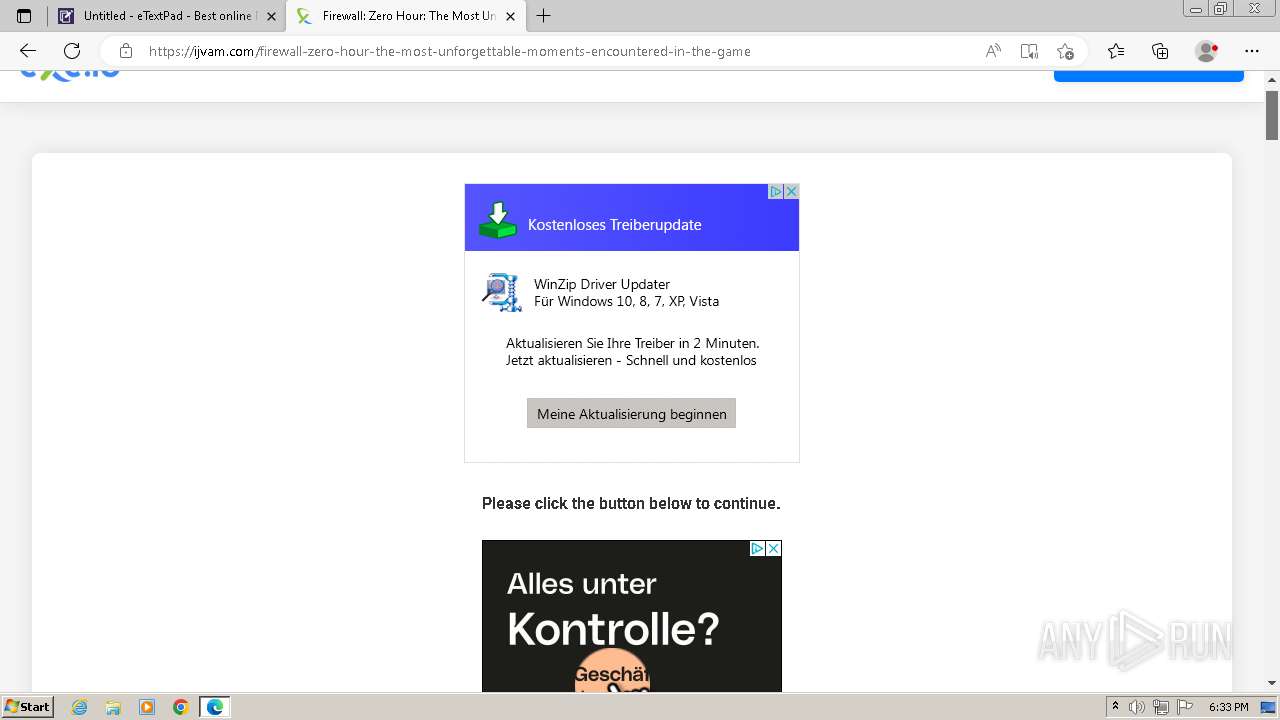Open the profile avatar icon
Viewport: 1280px width, 720px height.
click(x=1207, y=51)
